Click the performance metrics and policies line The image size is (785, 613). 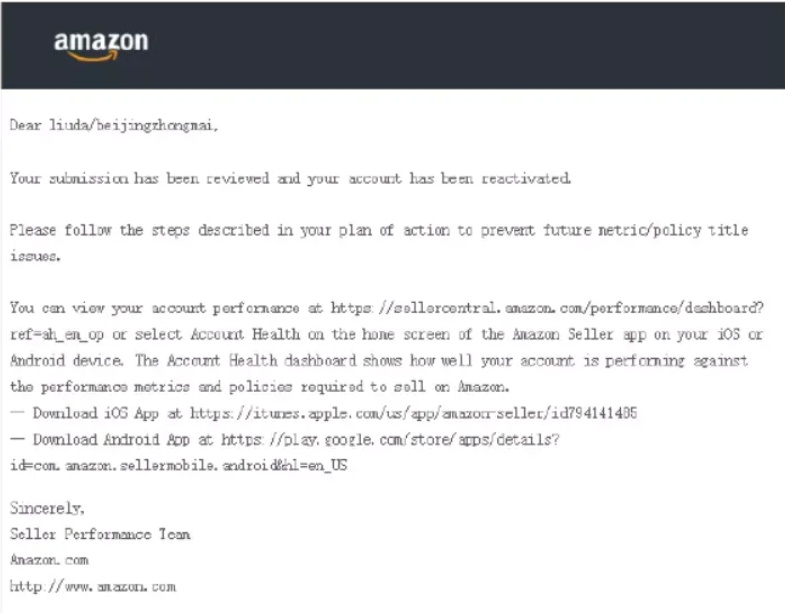pos(259,387)
